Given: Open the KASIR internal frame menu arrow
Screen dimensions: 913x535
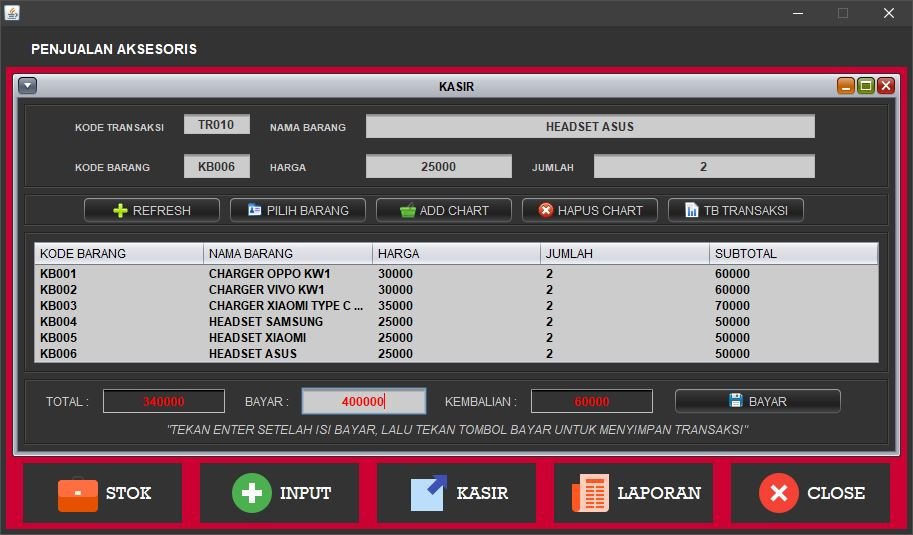Looking at the screenshot, I should pos(28,86).
